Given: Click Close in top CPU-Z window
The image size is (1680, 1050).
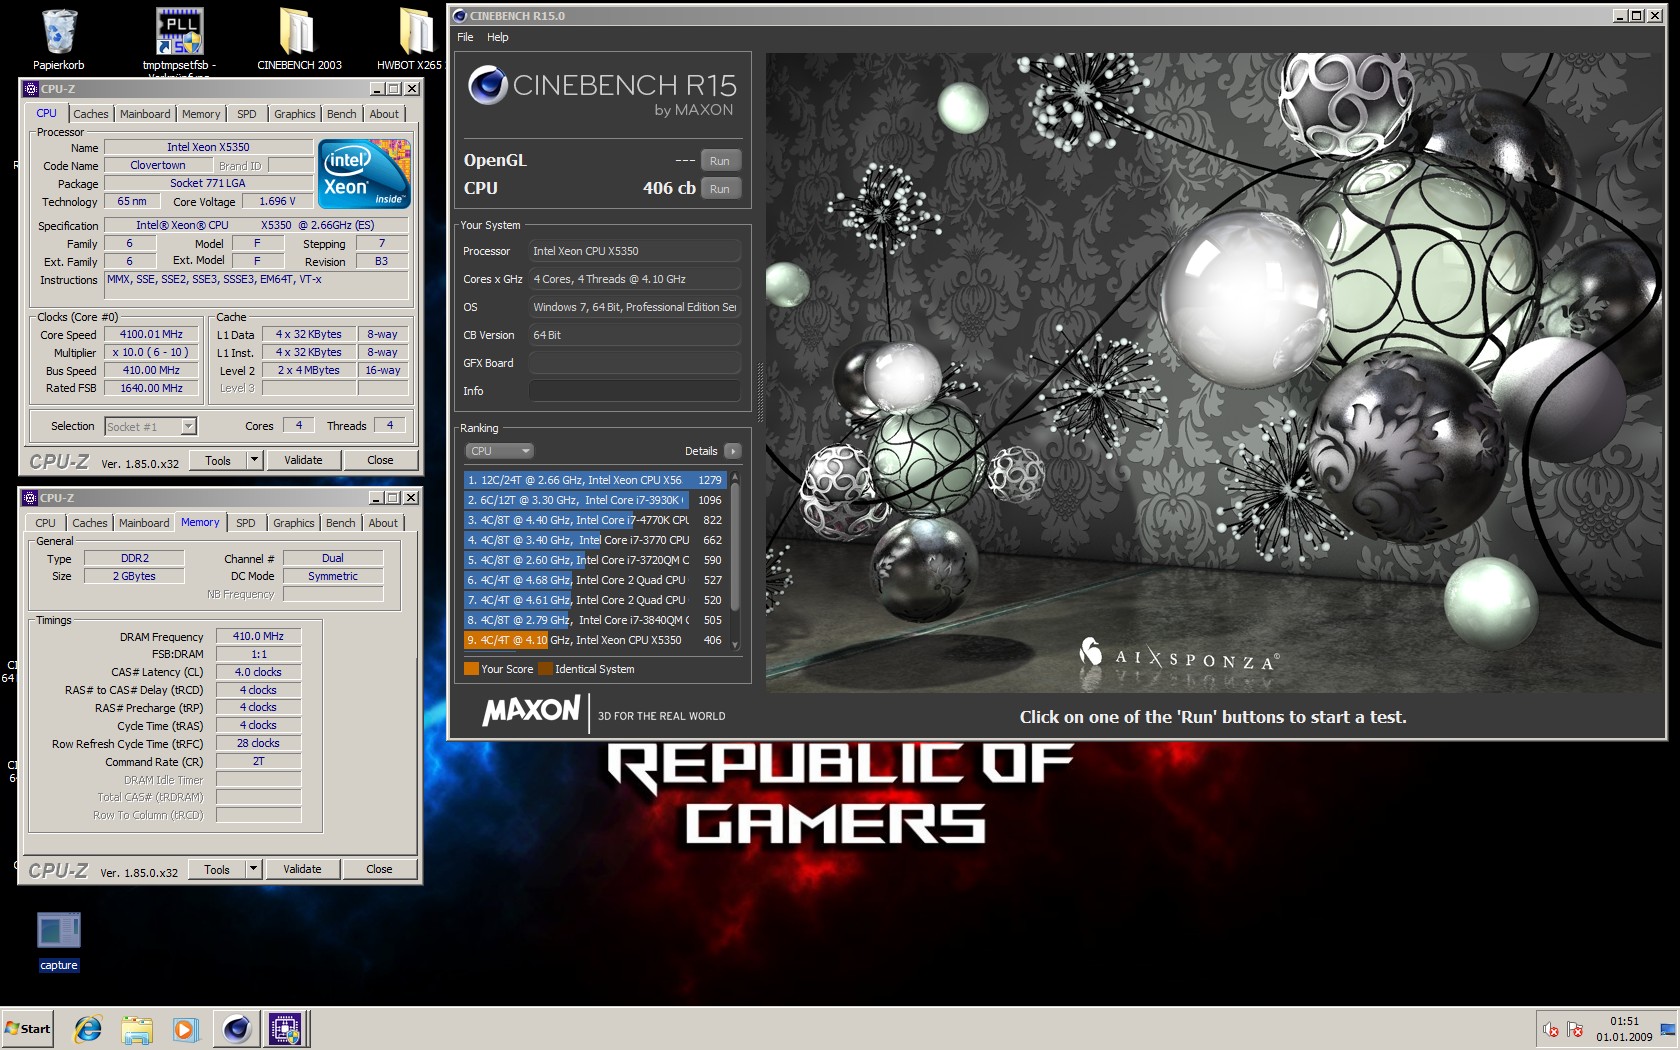Looking at the screenshot, I should coord(380,460).
